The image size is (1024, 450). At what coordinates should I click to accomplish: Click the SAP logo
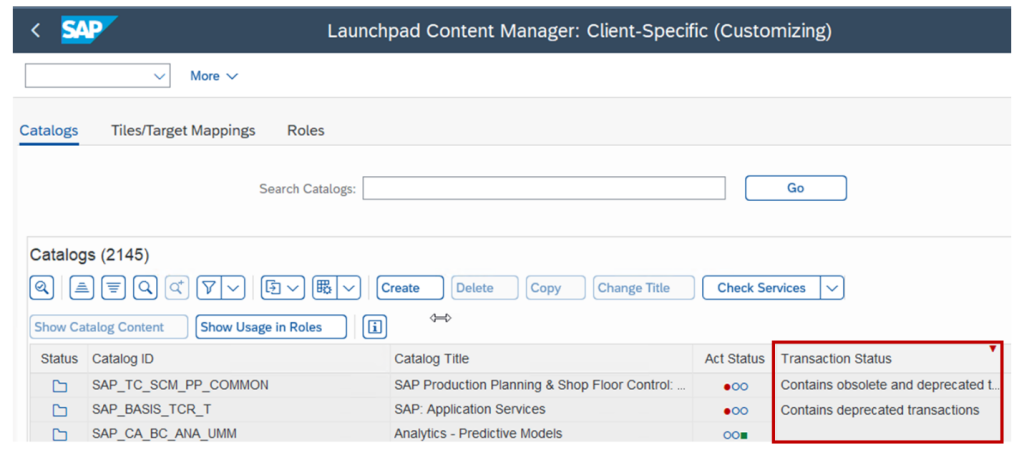89,30
